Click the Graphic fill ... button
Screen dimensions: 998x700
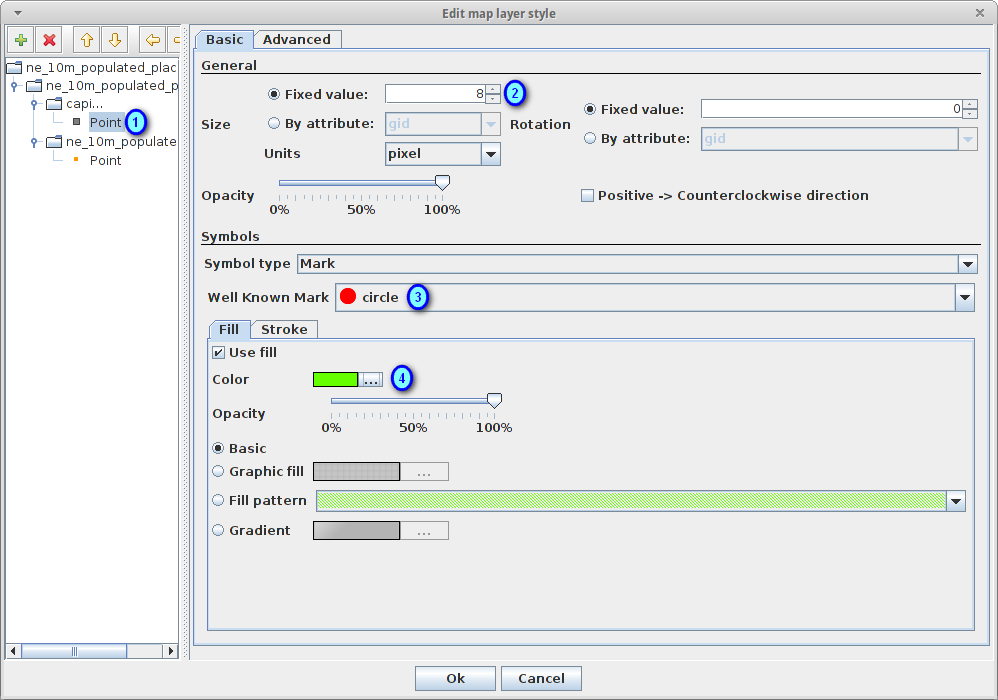[x=424, y=472]
